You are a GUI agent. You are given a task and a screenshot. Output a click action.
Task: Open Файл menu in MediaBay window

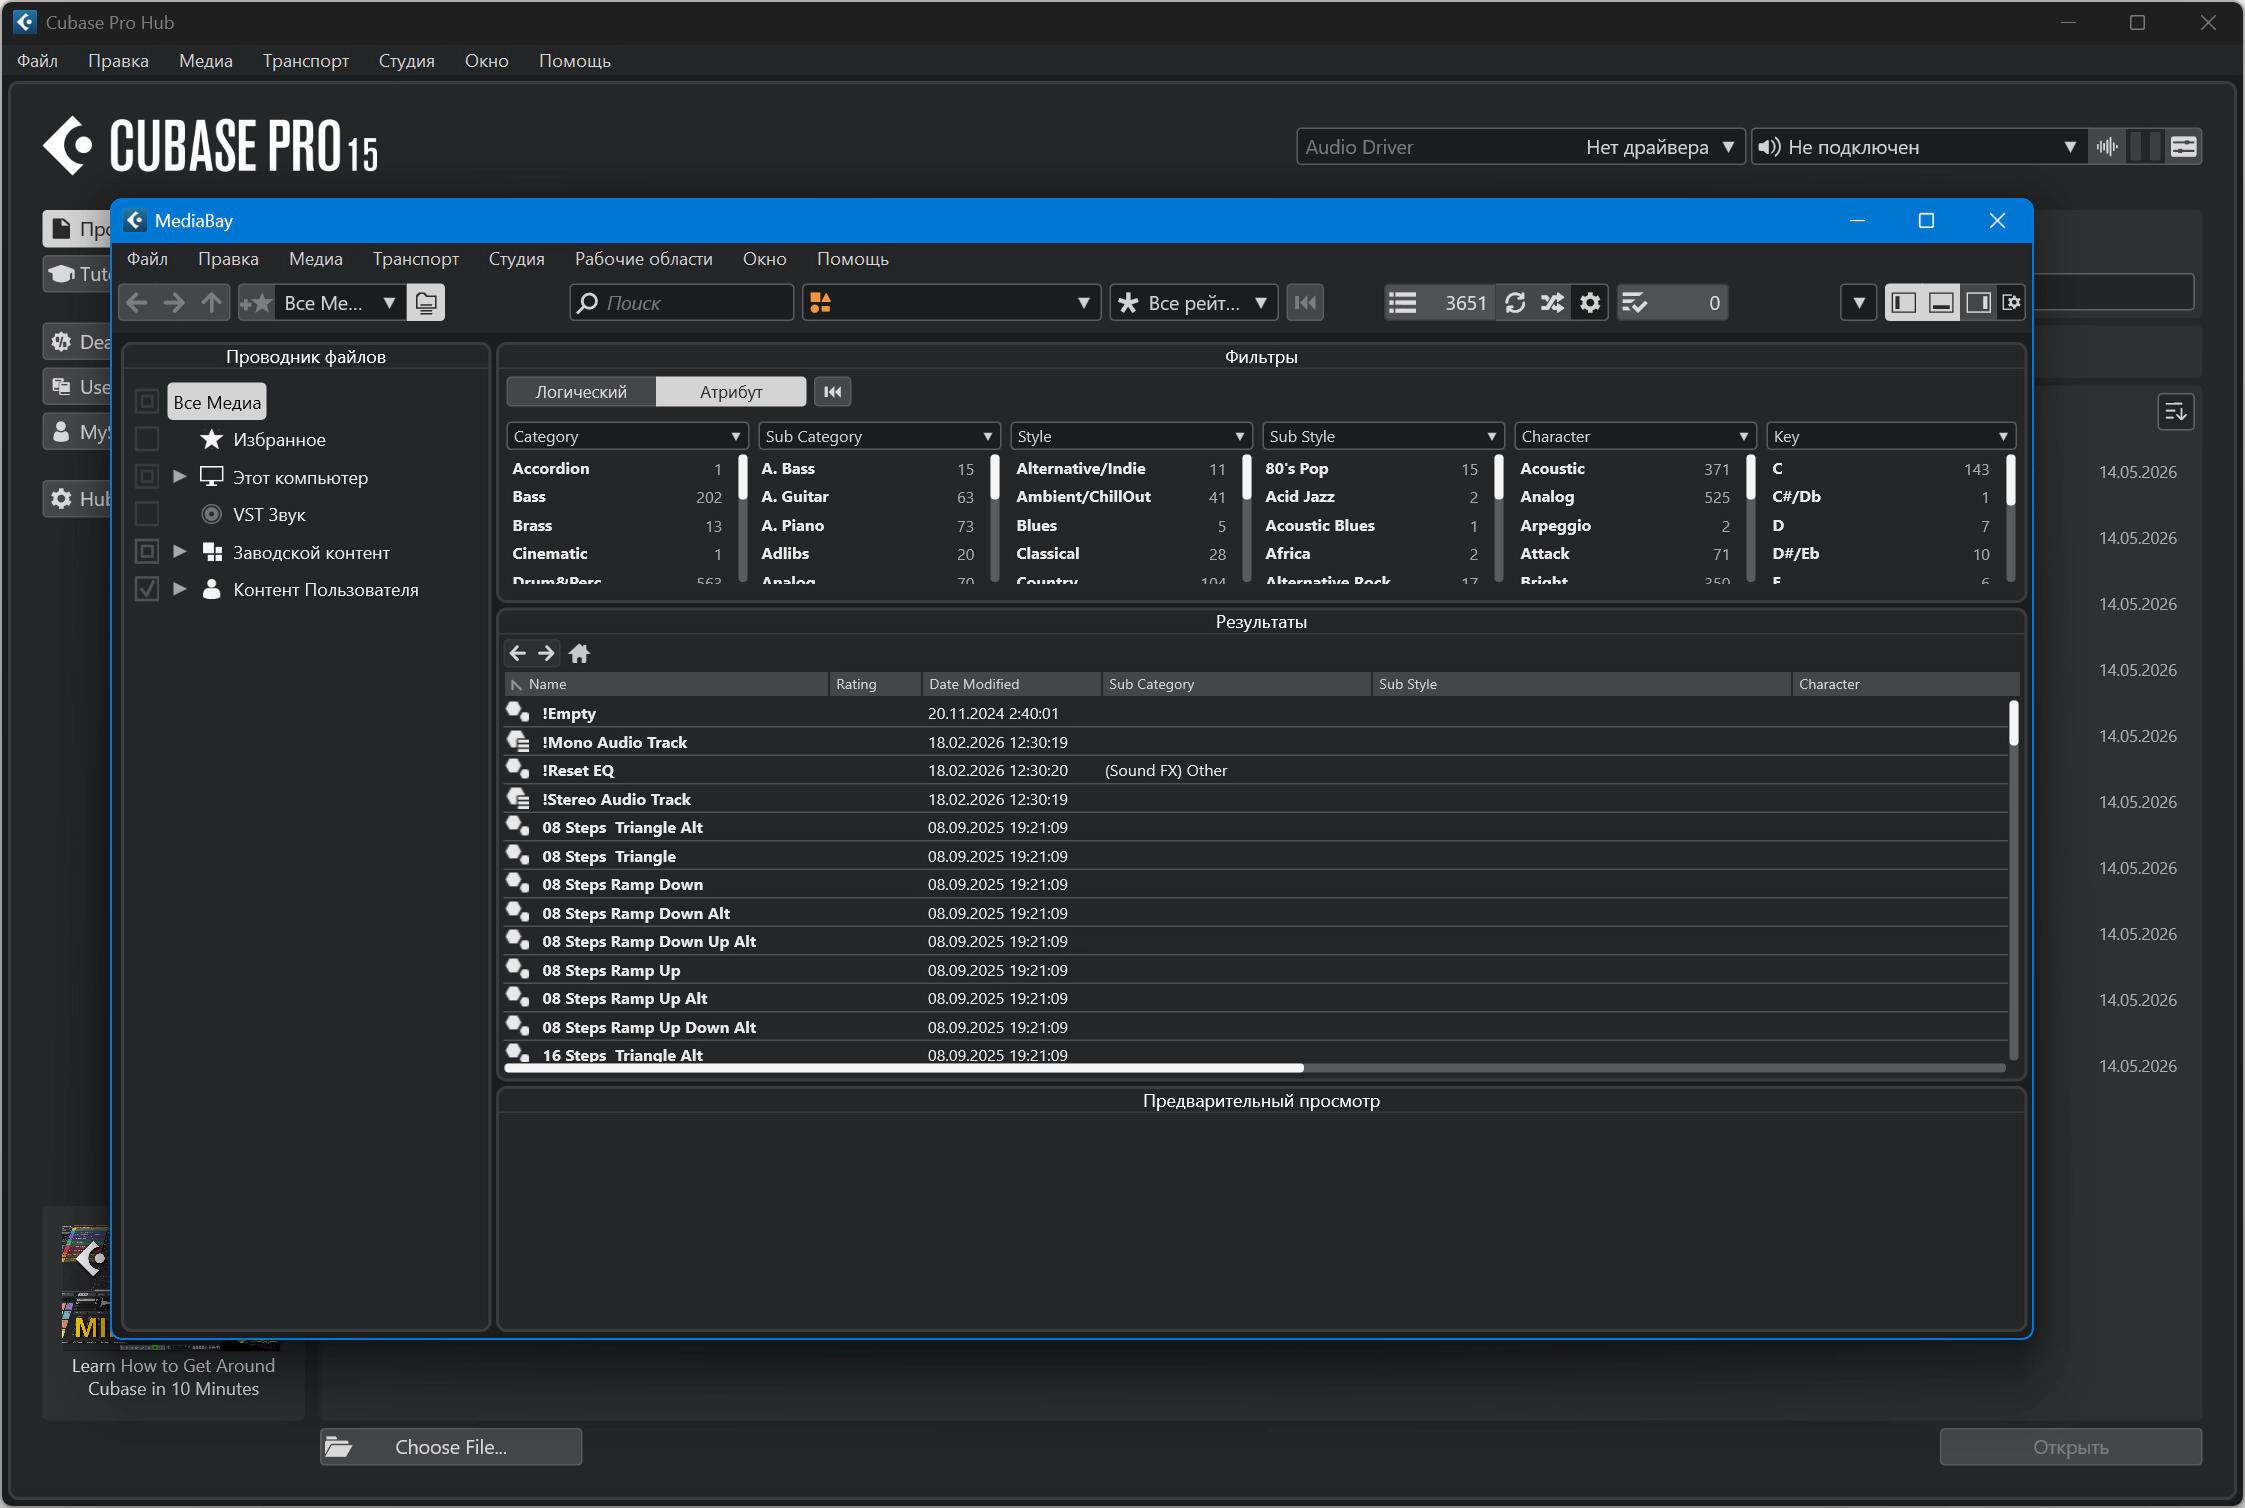(147, 259)
